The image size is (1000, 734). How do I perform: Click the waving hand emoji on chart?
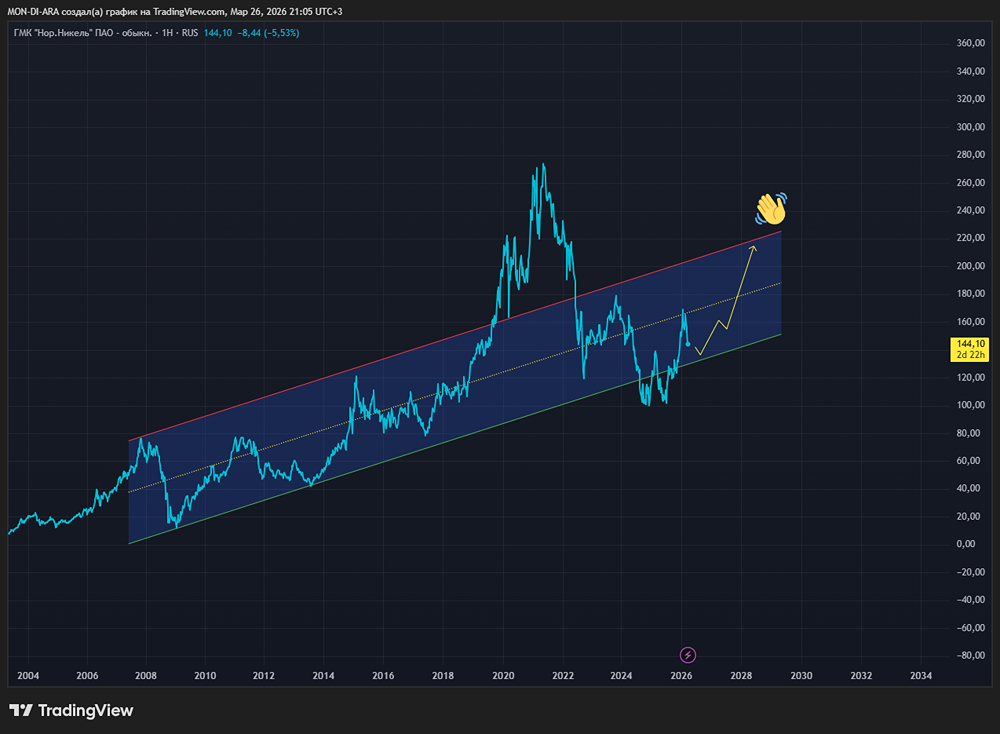tap(771, 208)
